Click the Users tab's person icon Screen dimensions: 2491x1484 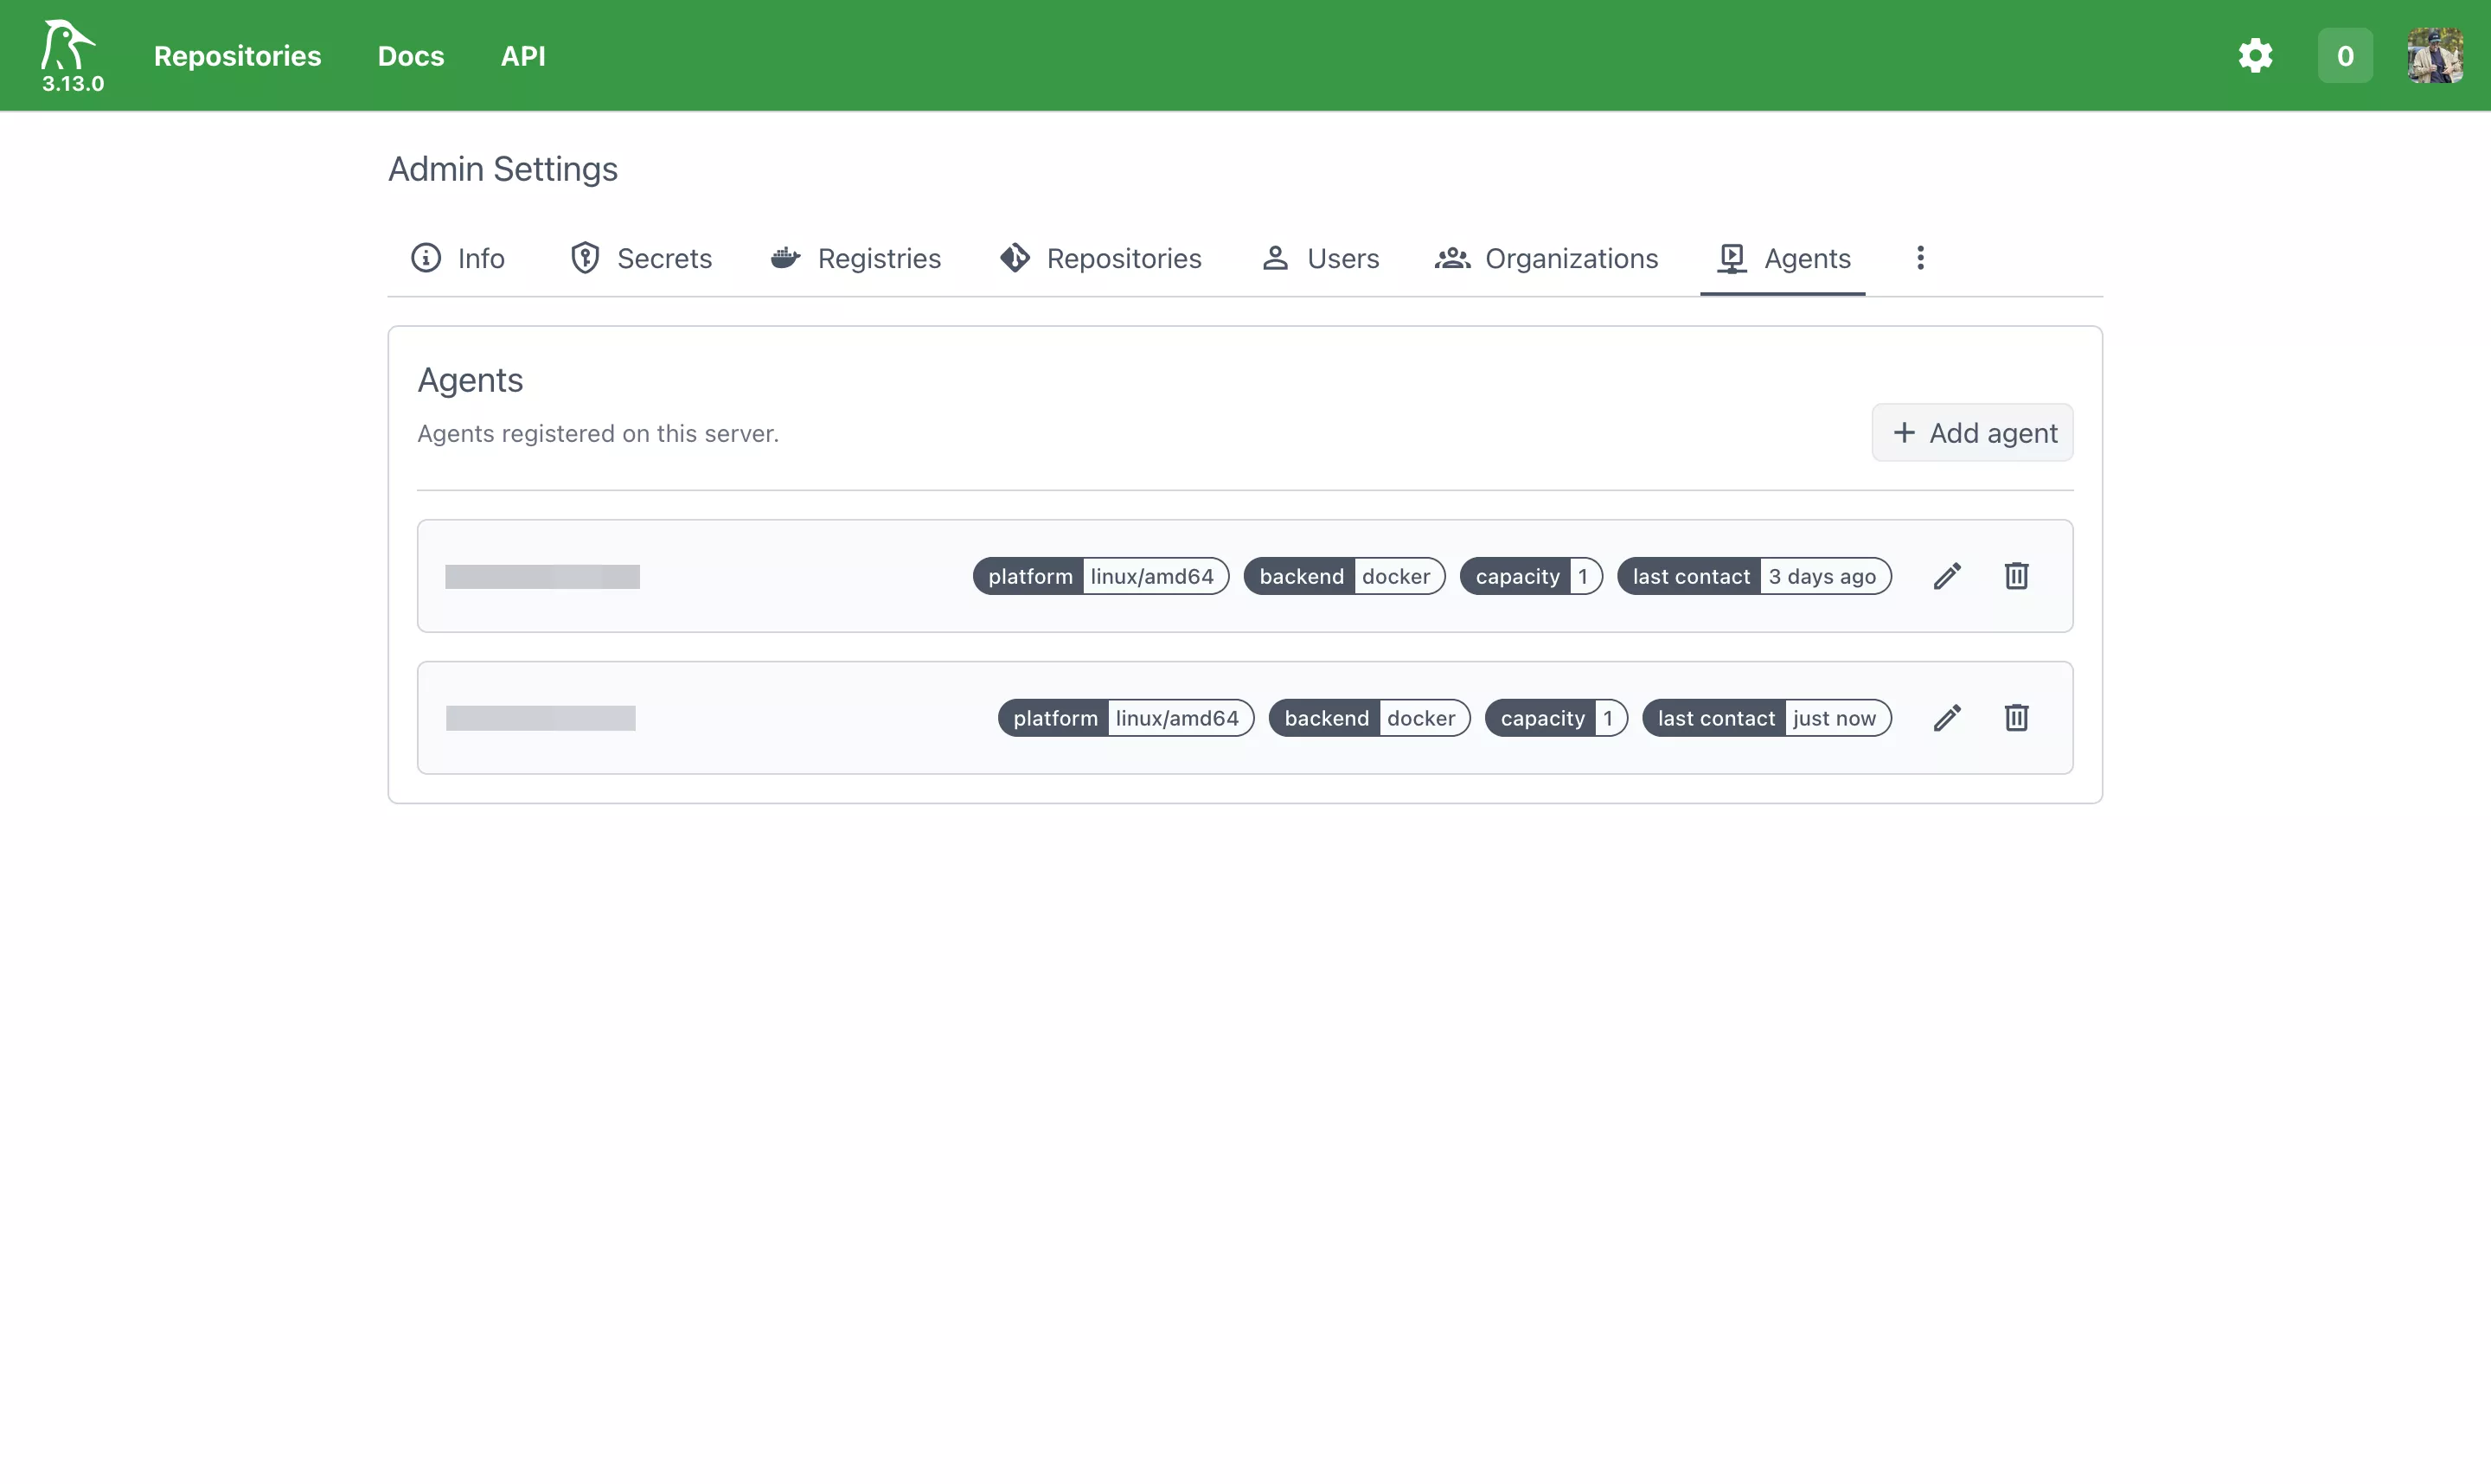click(1275, 258)
